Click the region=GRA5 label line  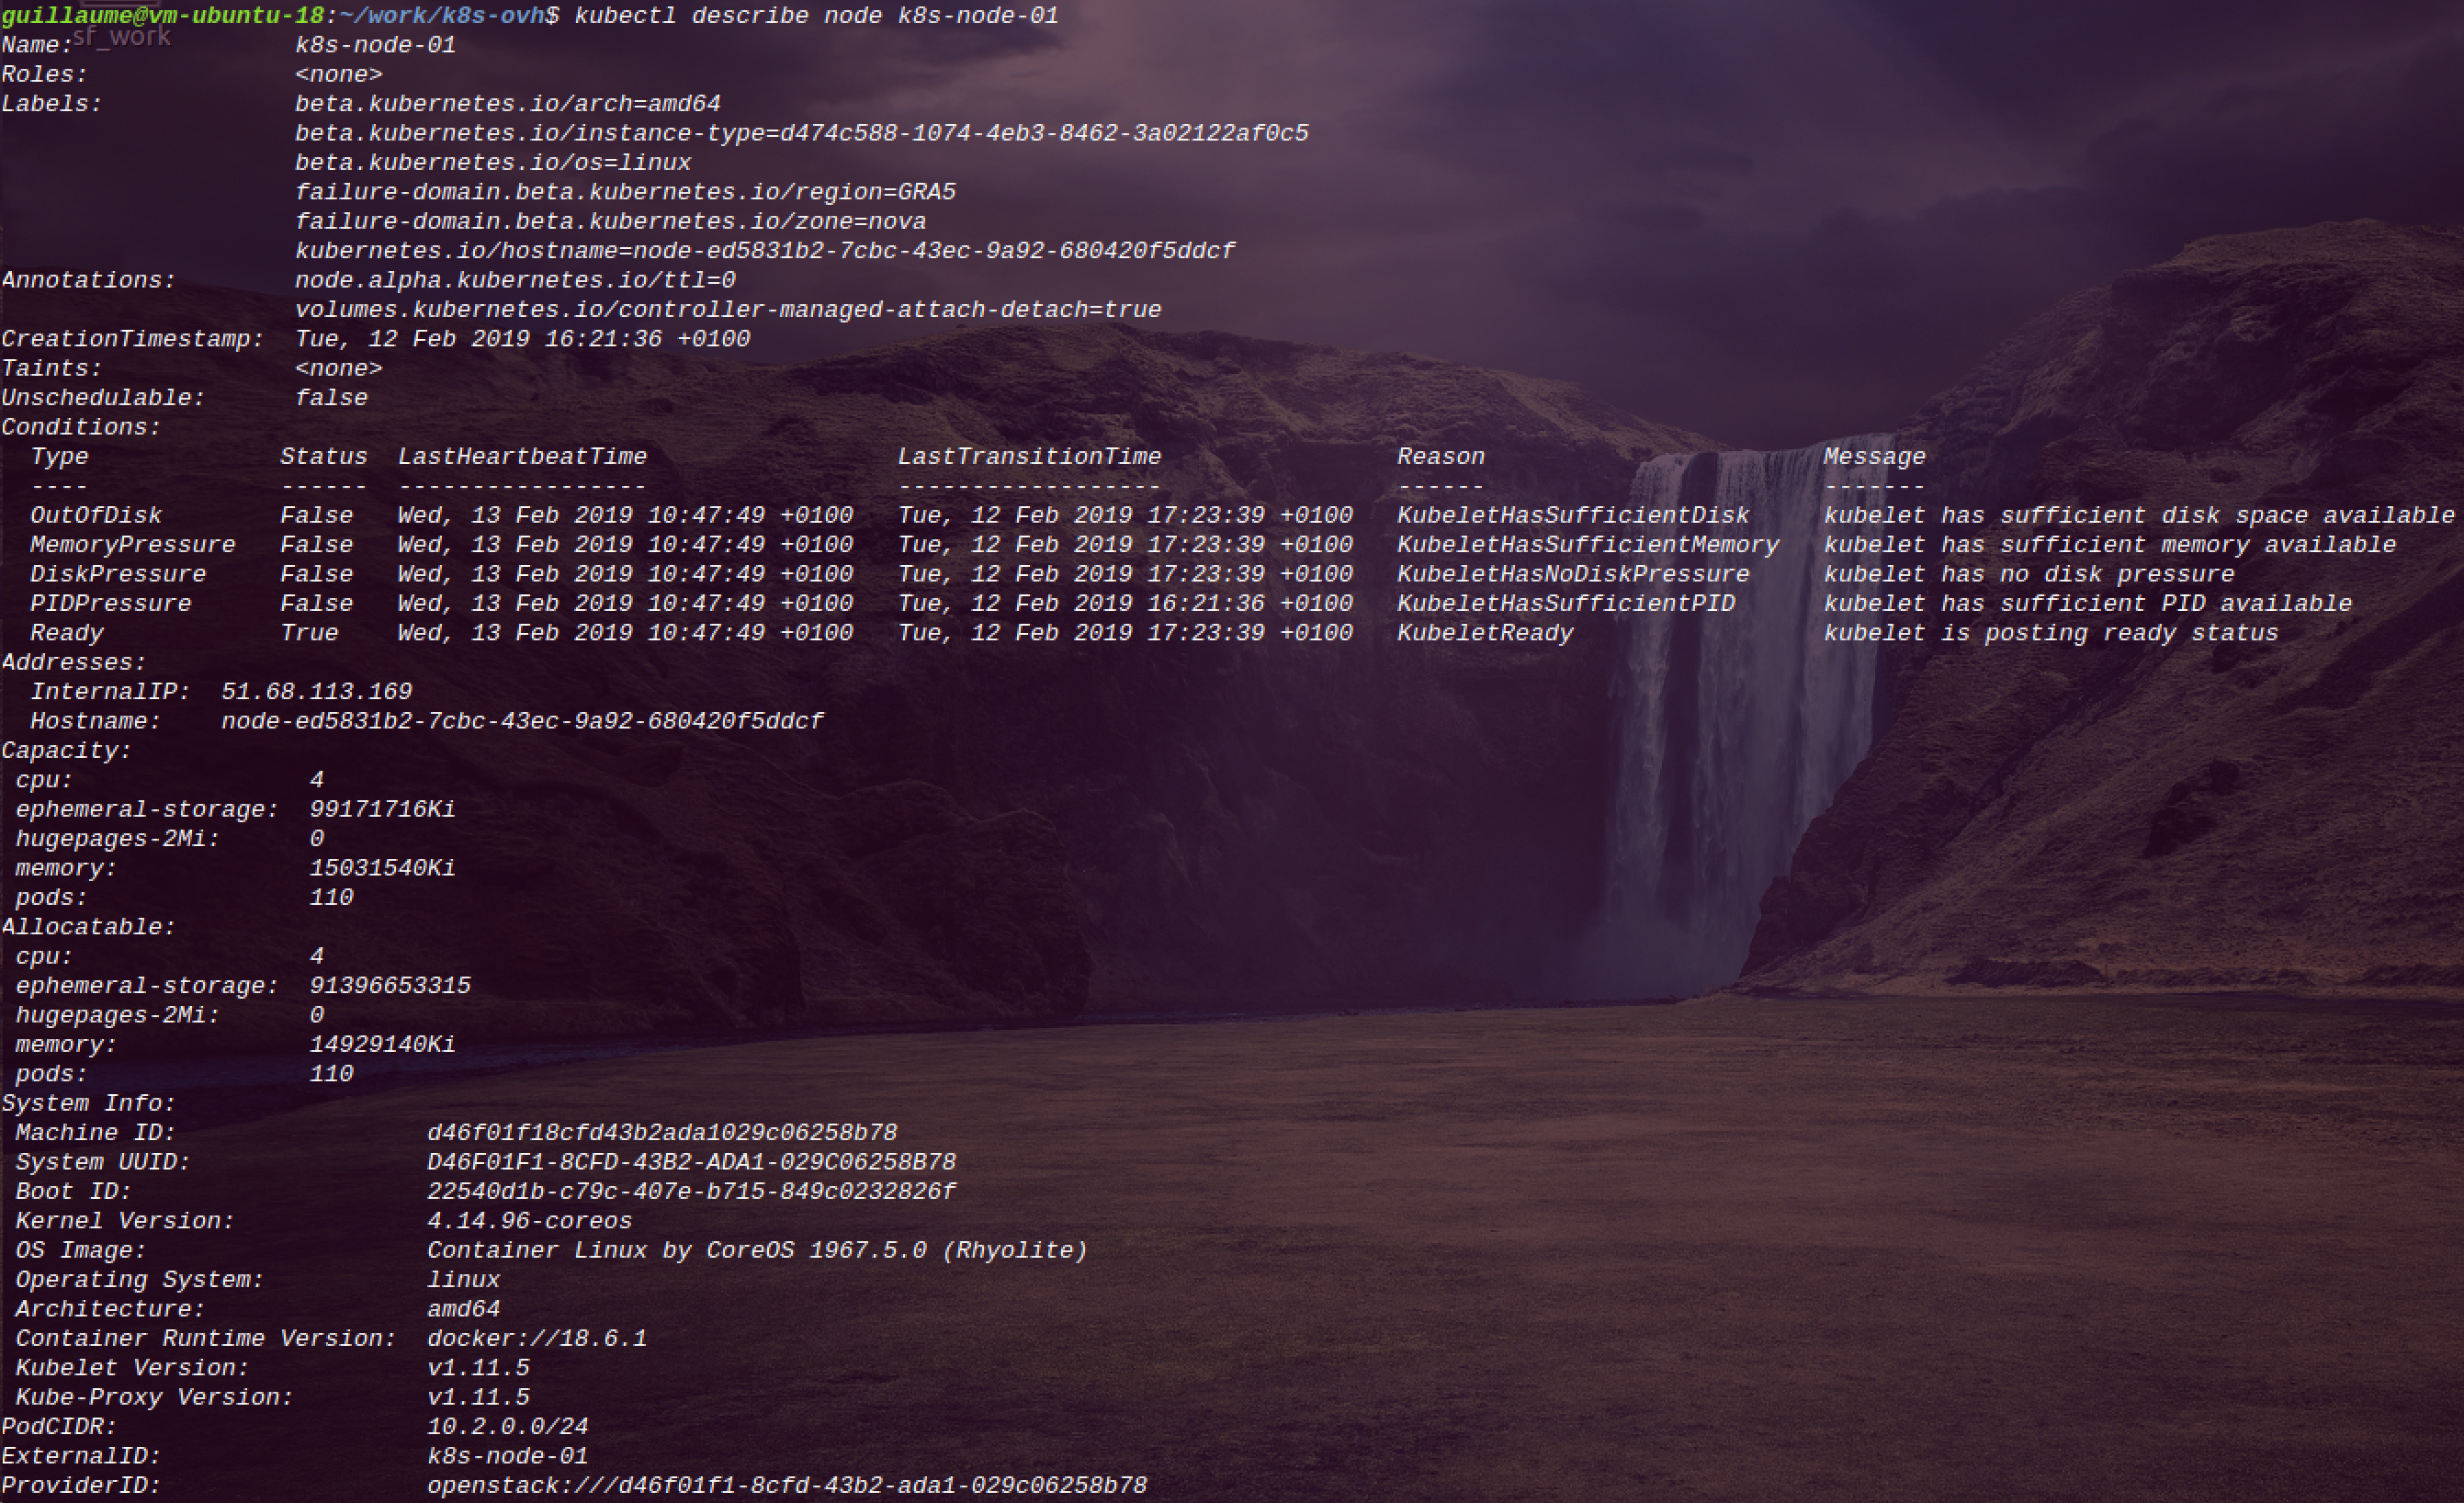625,192
